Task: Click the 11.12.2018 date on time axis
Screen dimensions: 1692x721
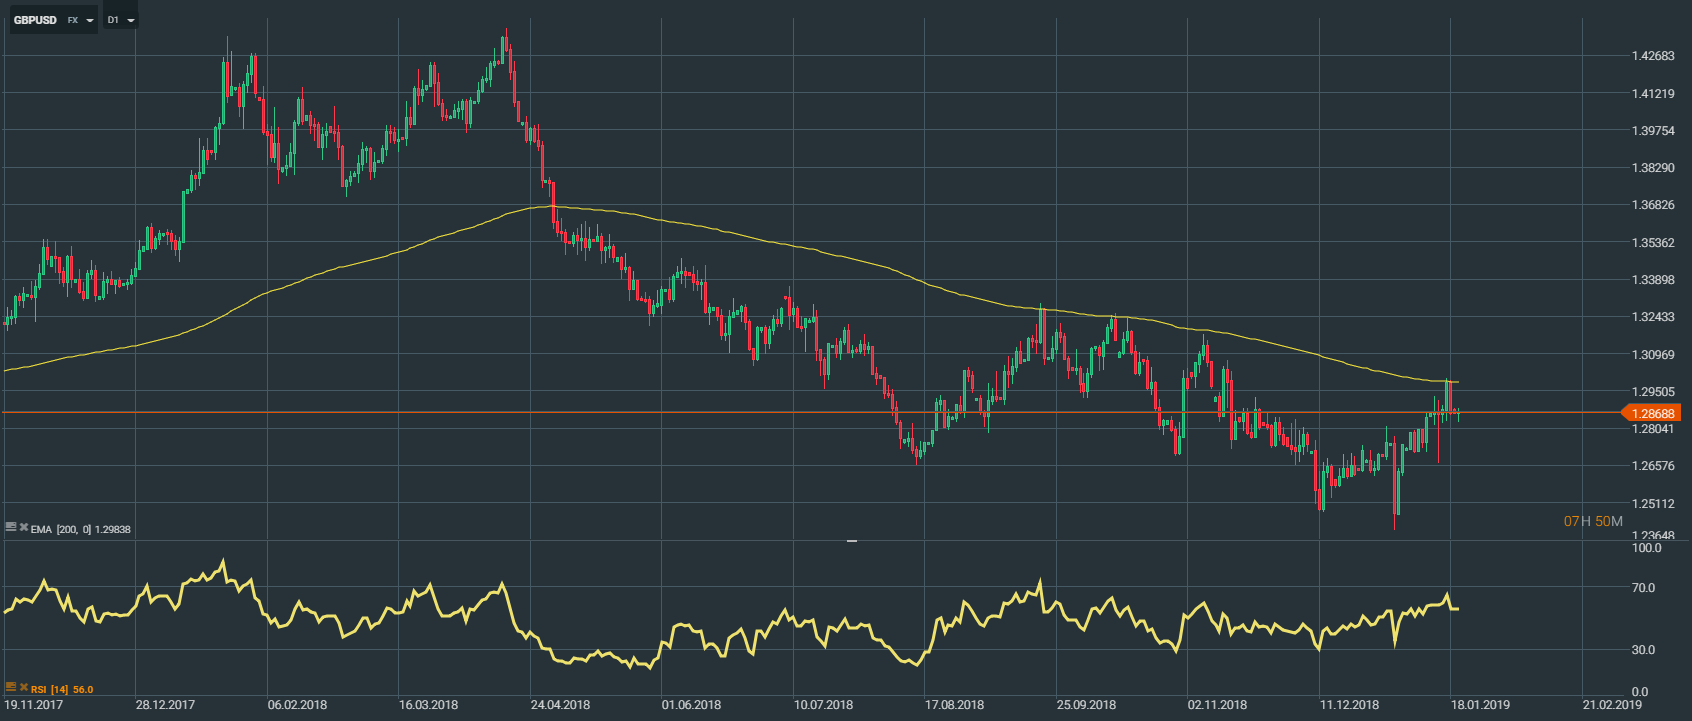Action: click(1349, 705)
